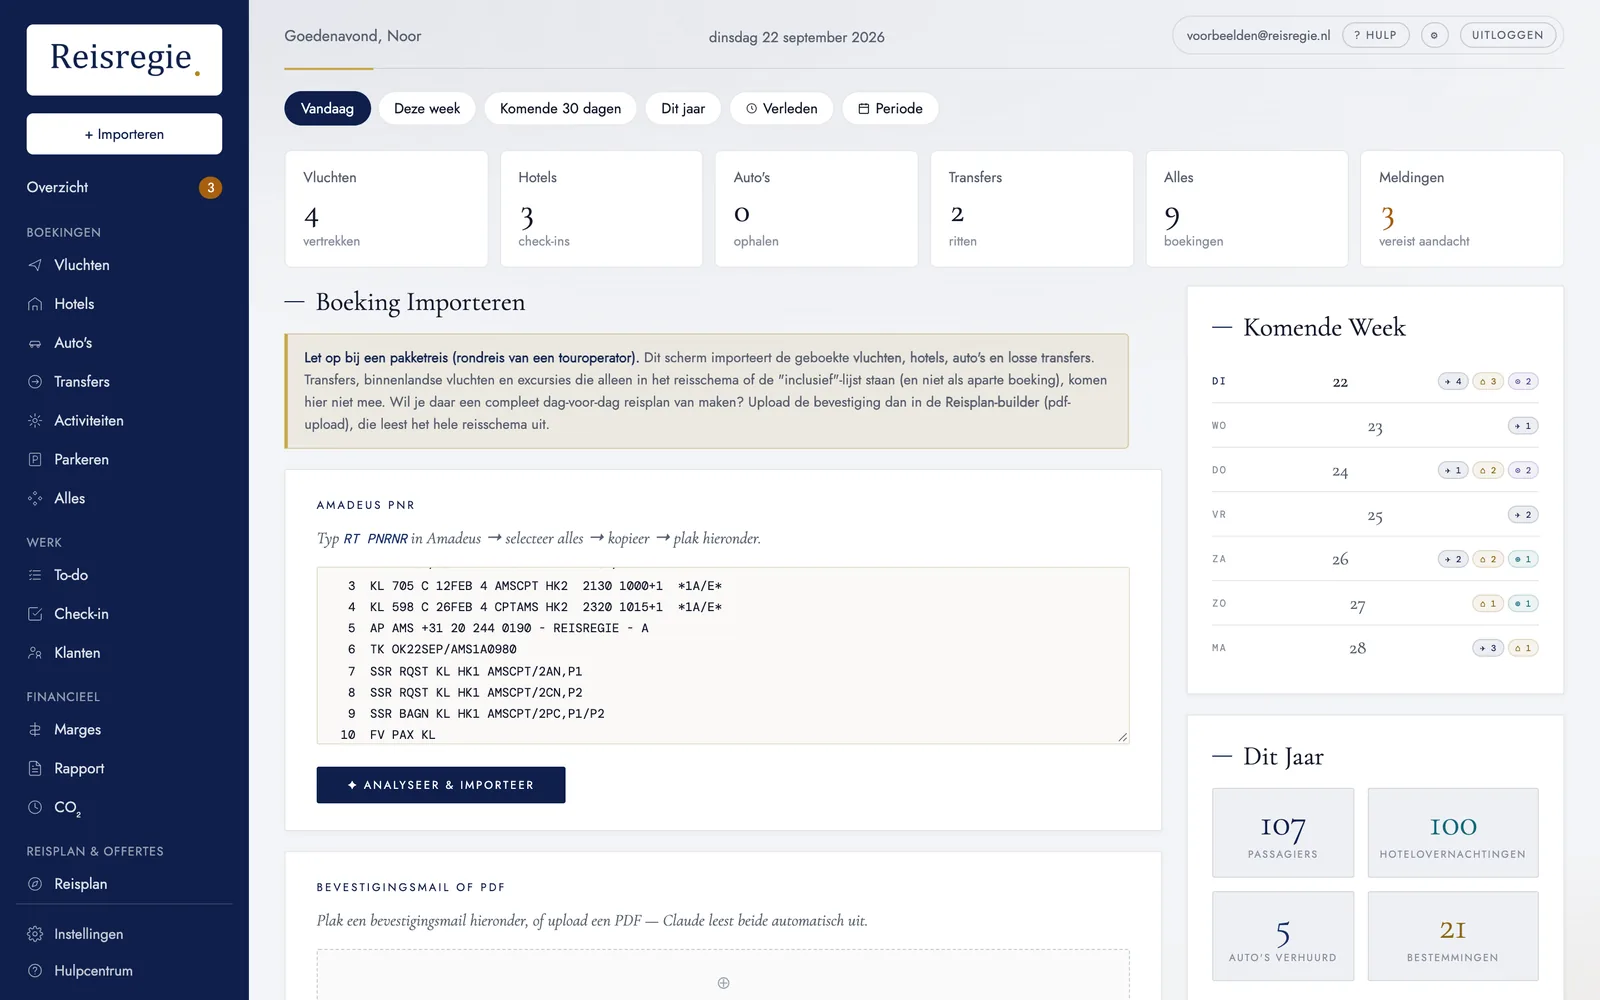Image resolution: width=1600 pixels, height=1000 pixels.
Task: Select Tuesday 22 in Komende Week
Action: point(1375,381)
